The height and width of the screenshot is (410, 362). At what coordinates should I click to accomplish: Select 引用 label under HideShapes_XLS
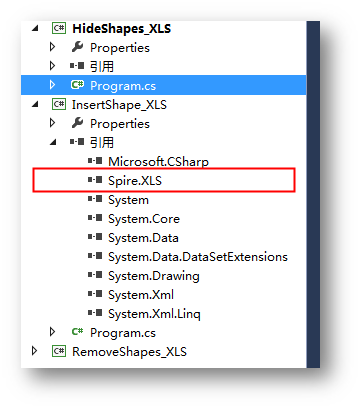(x=102, y=66)
